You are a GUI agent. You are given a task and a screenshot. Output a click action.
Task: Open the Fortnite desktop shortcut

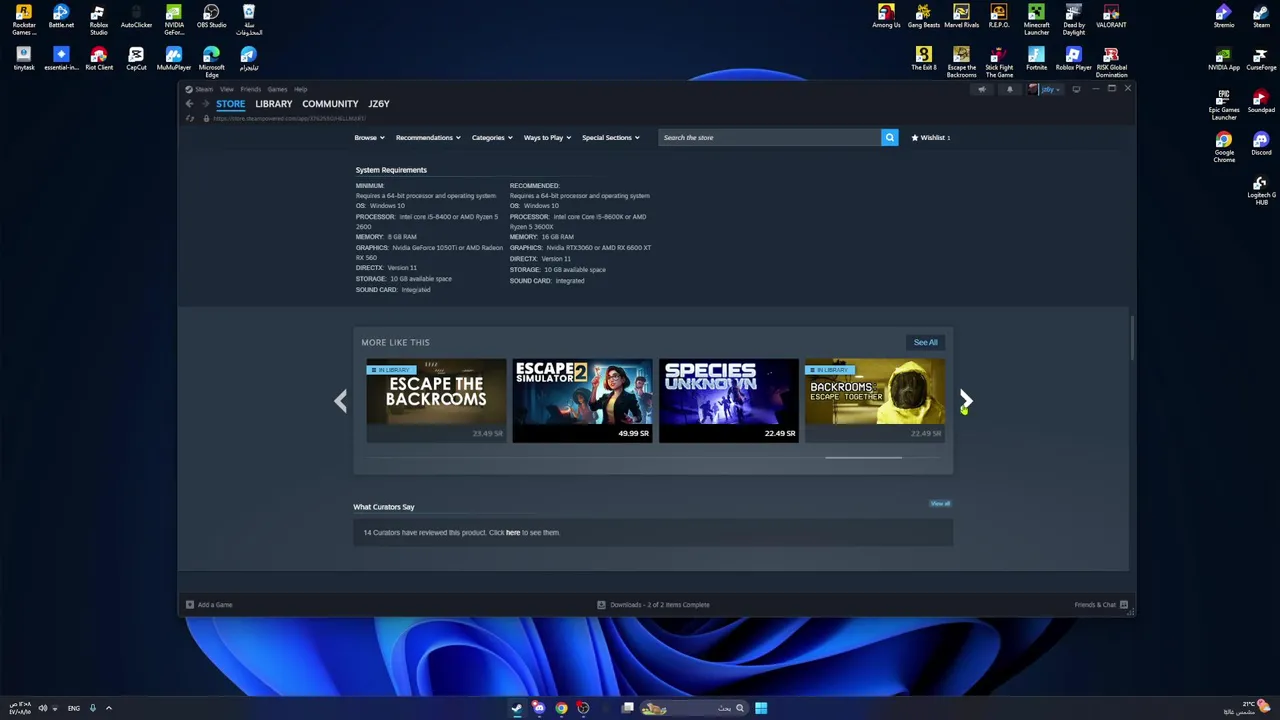click(1036, 58)
